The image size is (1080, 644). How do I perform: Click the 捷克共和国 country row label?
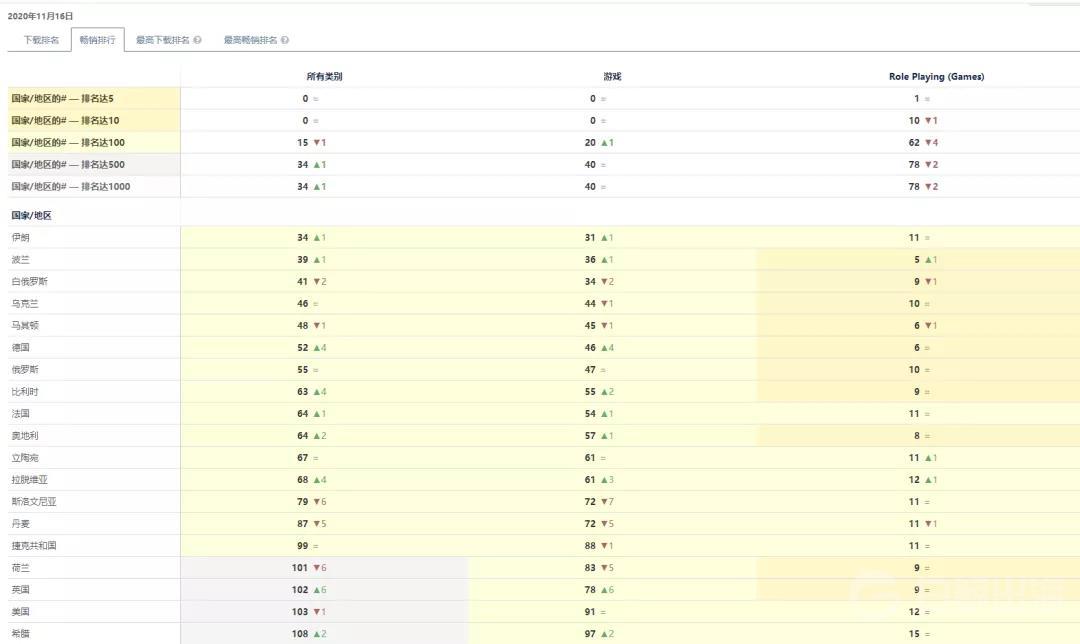(x=34, y=546)
